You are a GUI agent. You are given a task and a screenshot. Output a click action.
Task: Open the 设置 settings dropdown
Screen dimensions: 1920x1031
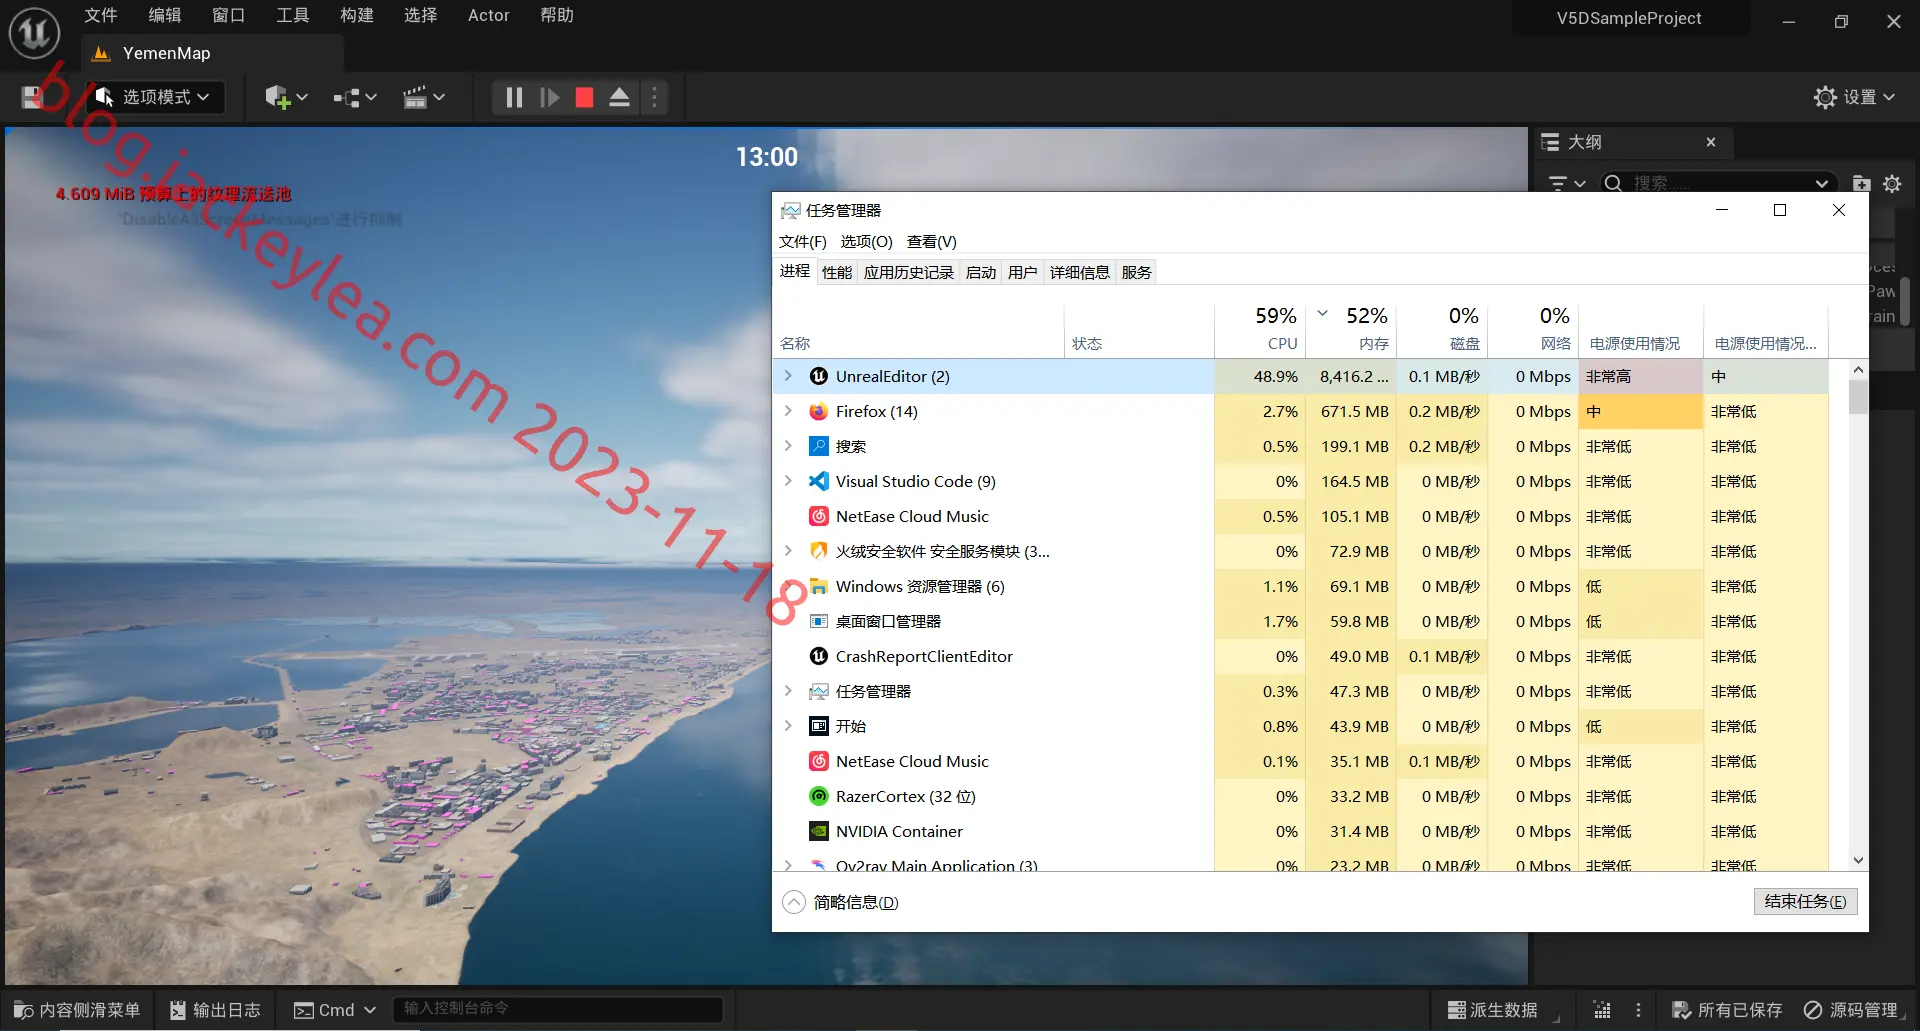[1854, 97]
